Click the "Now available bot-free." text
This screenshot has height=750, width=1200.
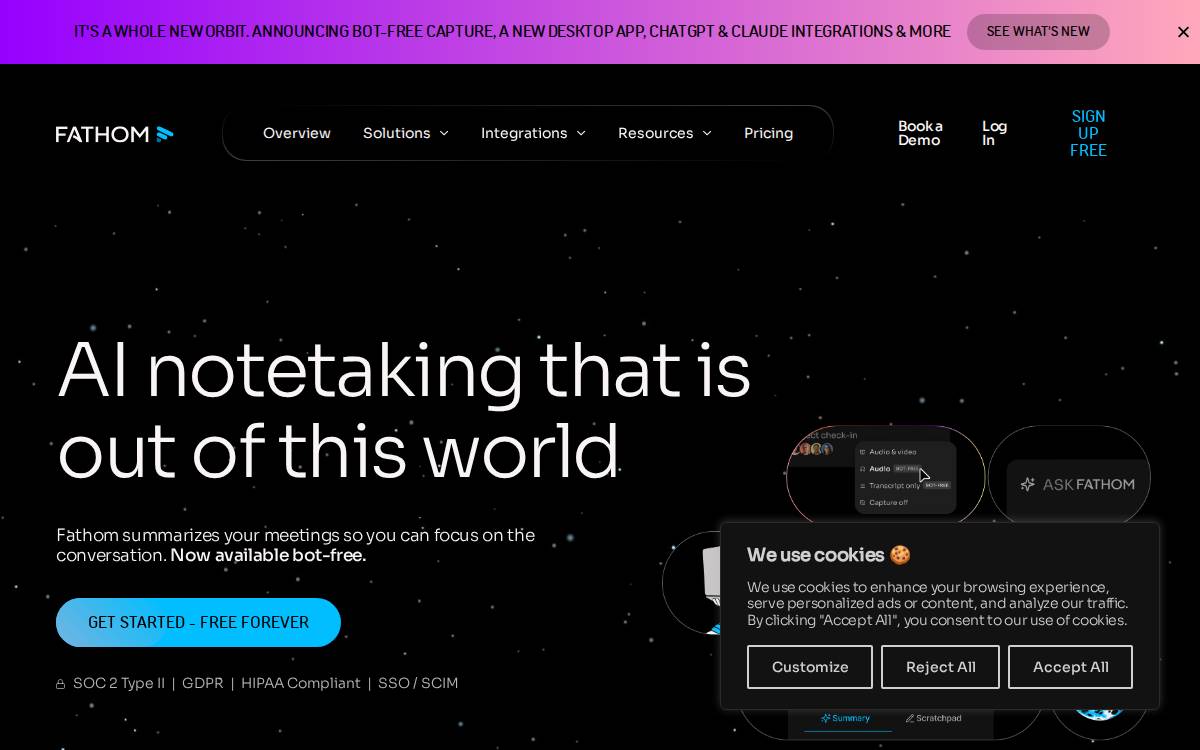[268, 555]
